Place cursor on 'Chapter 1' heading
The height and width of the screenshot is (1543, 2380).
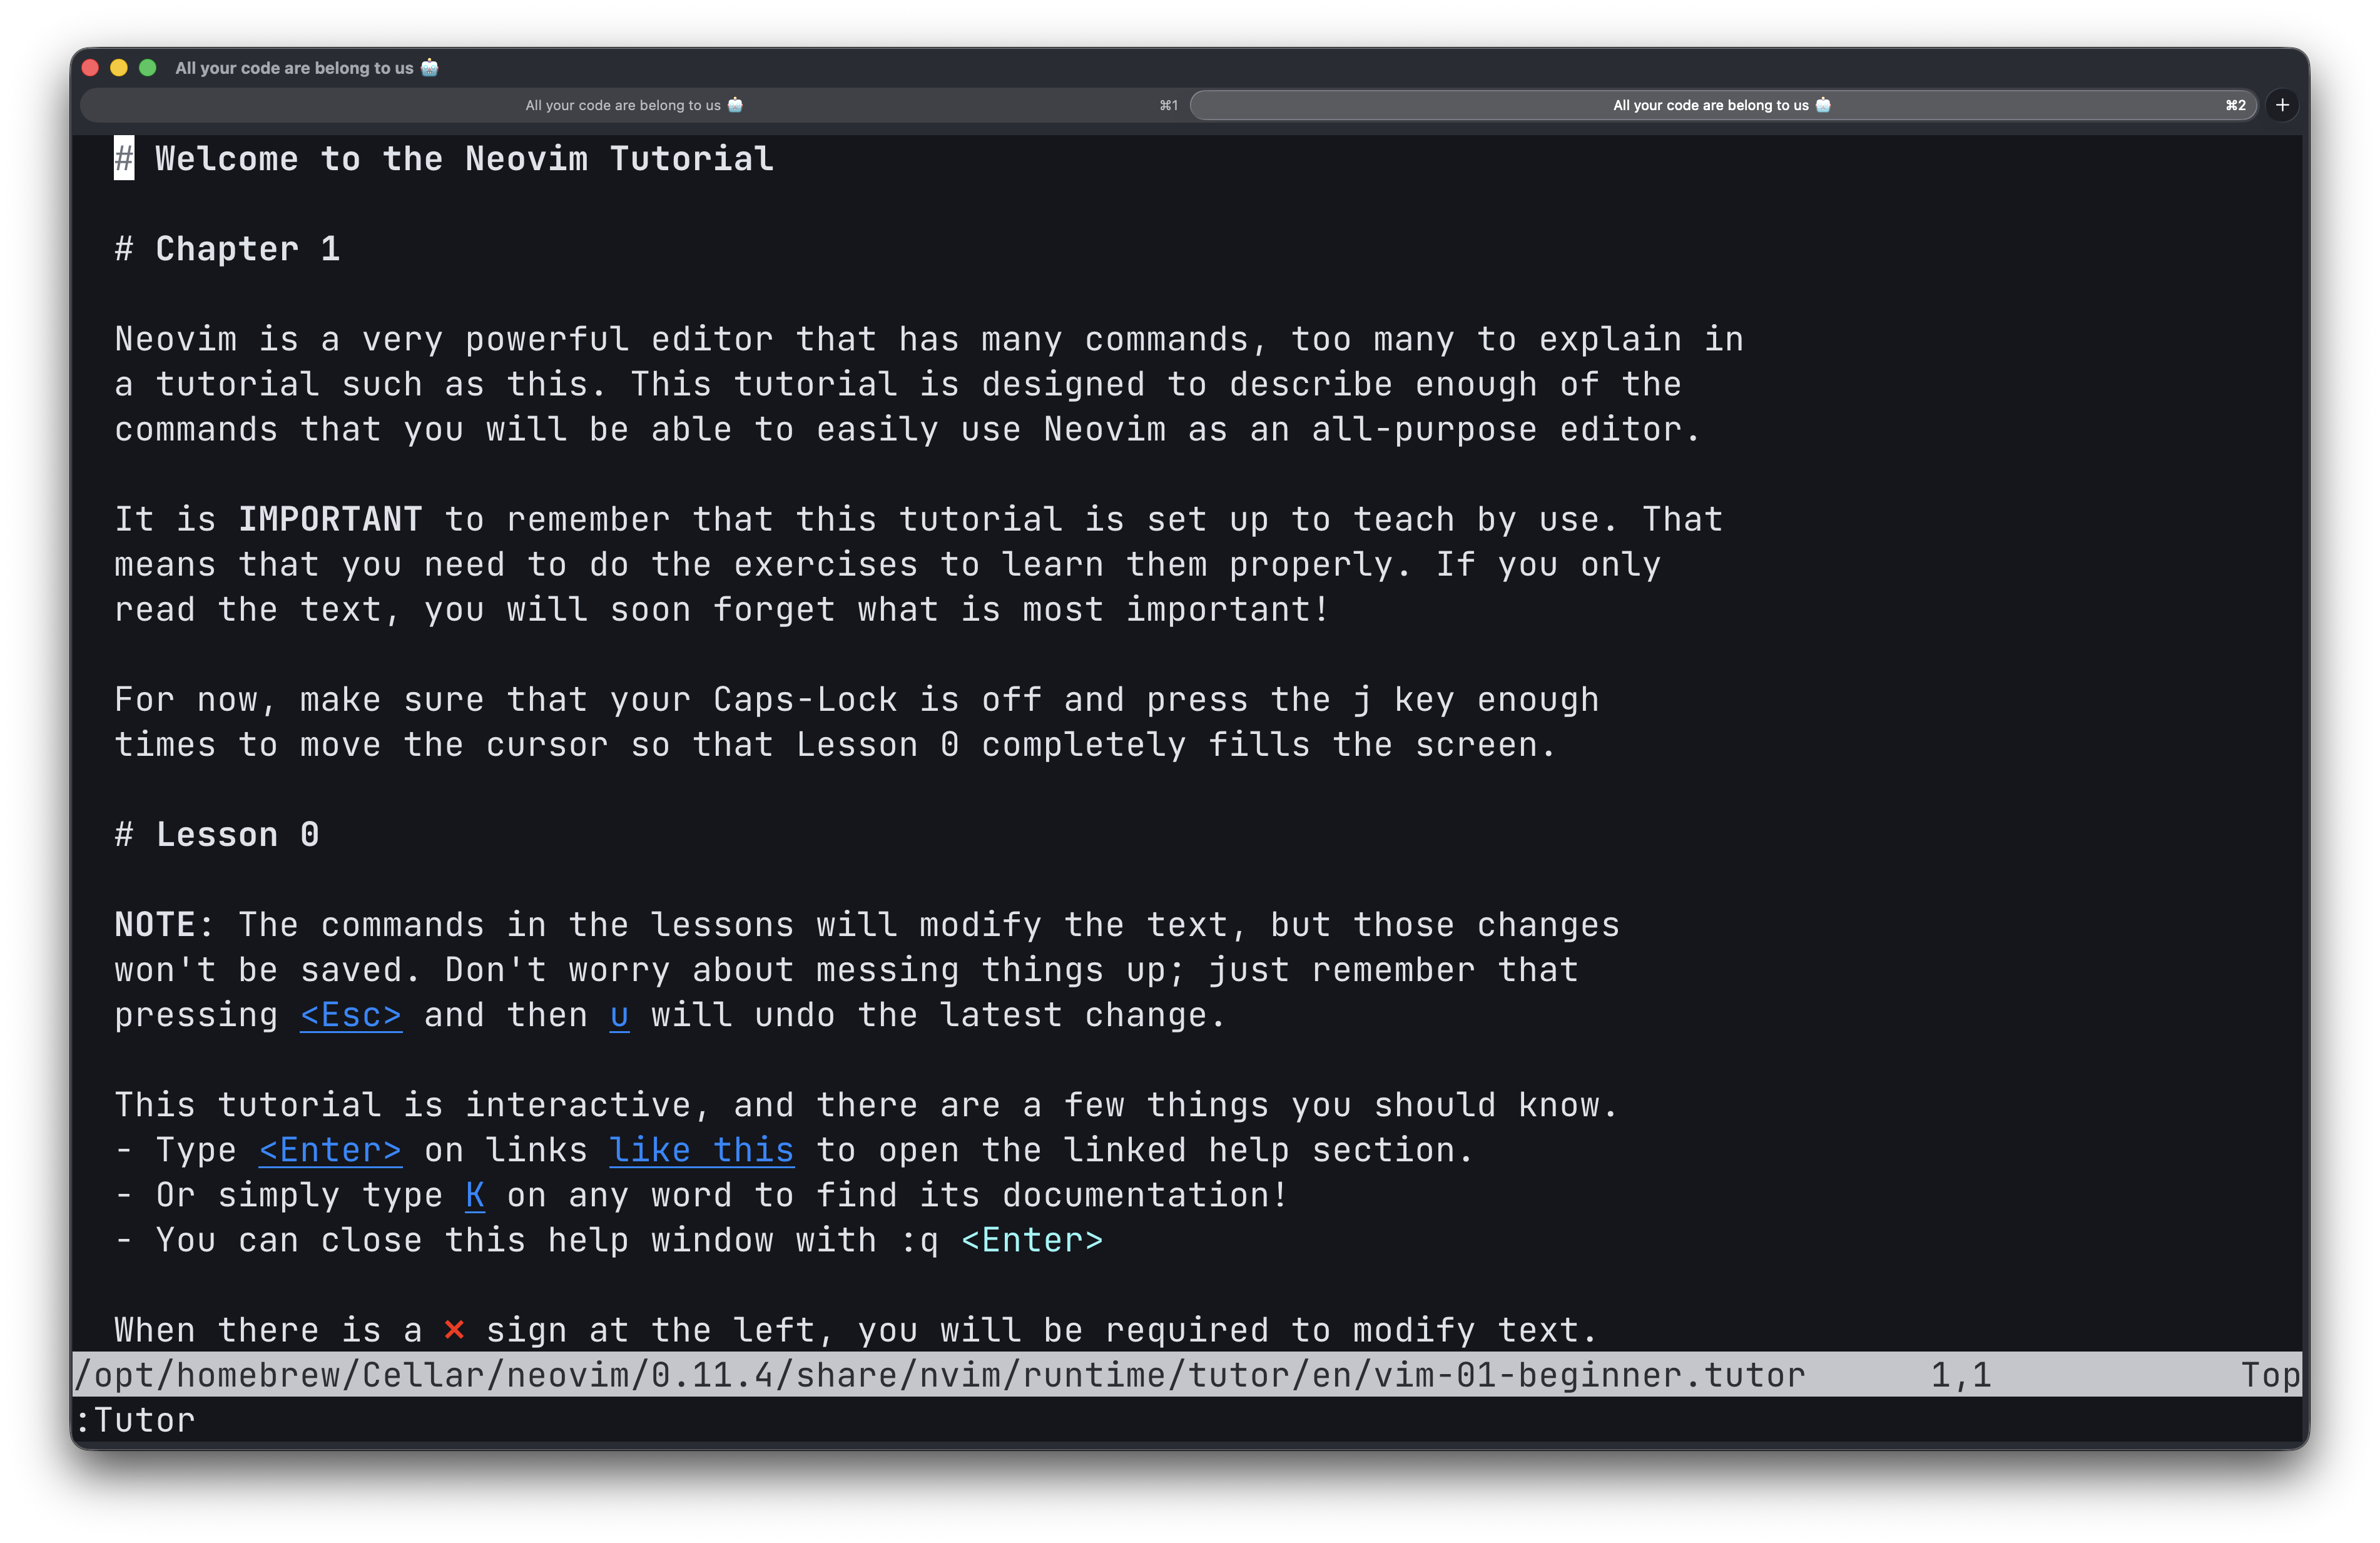(247, 249)
